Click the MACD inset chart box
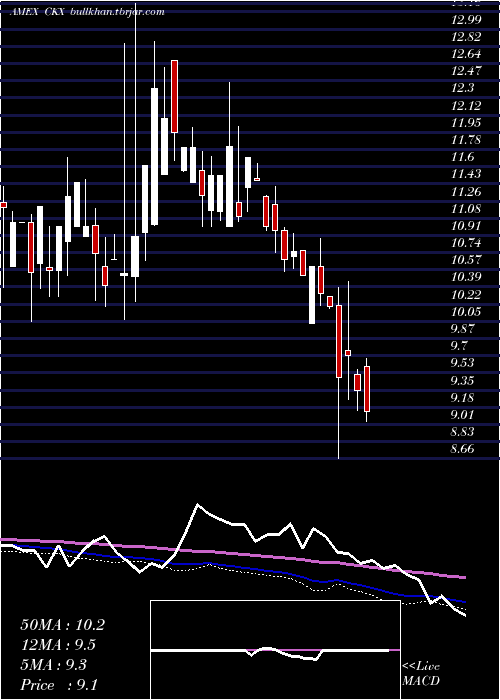 (x=275, y=650)
